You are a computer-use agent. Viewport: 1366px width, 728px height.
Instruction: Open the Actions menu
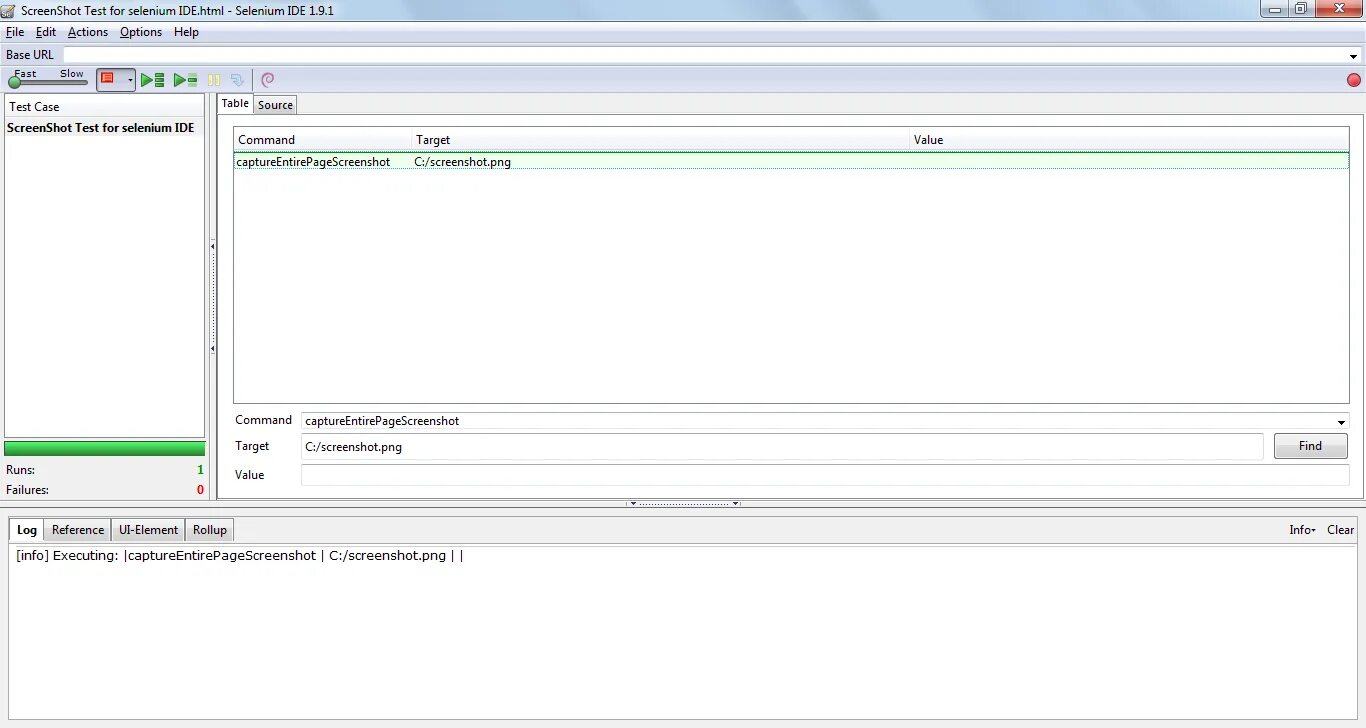(x=88, y=32)
